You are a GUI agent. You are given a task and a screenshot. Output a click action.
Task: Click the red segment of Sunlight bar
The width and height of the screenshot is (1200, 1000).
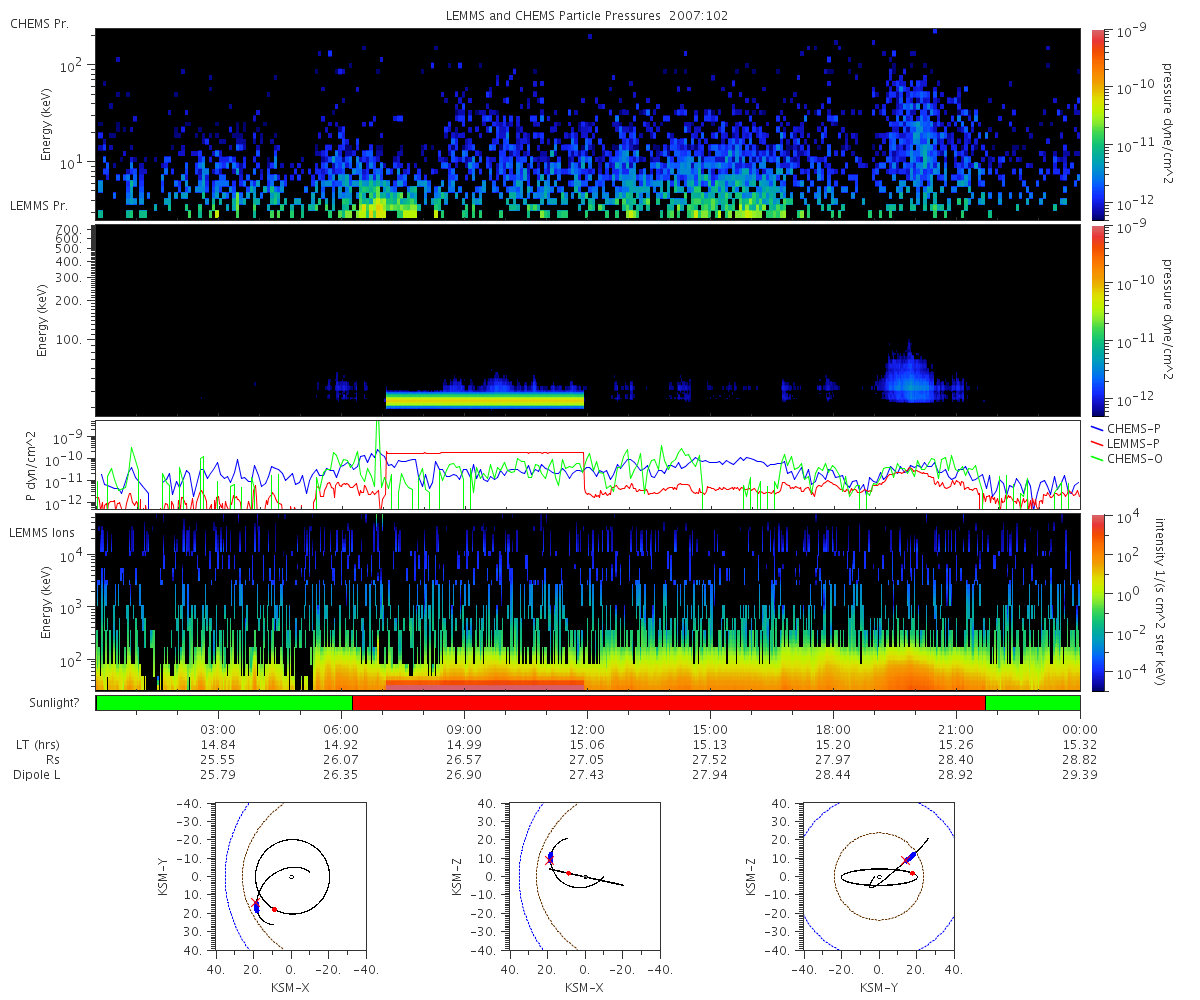[669, 703]
